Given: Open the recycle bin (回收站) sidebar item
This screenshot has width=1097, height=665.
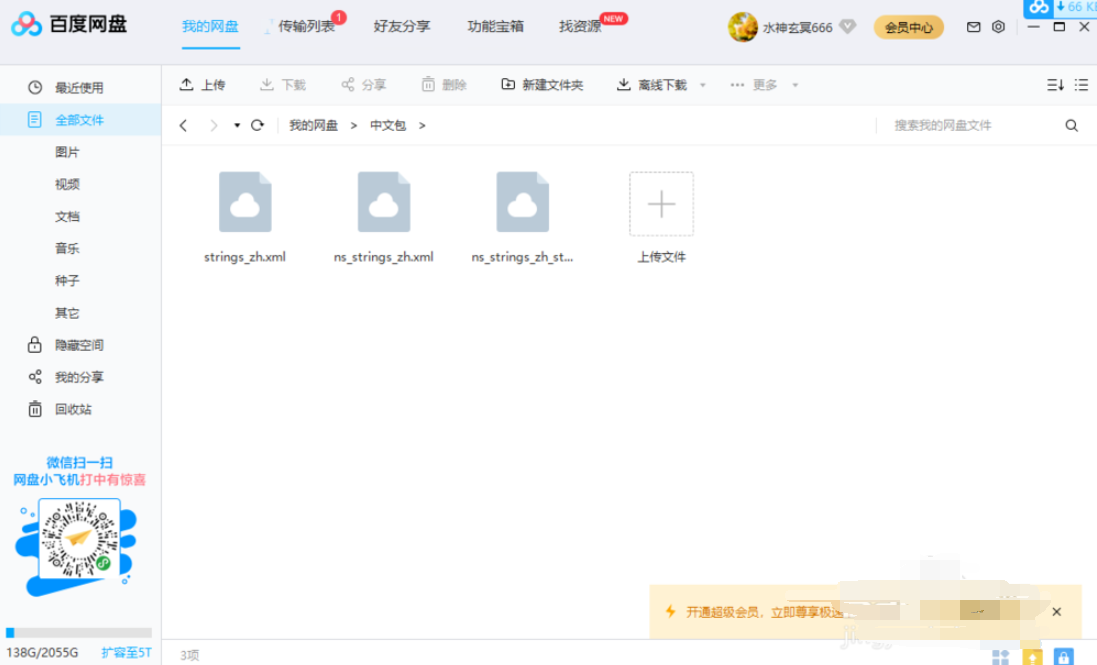Looking at the screenshot, I should point(73,409).
